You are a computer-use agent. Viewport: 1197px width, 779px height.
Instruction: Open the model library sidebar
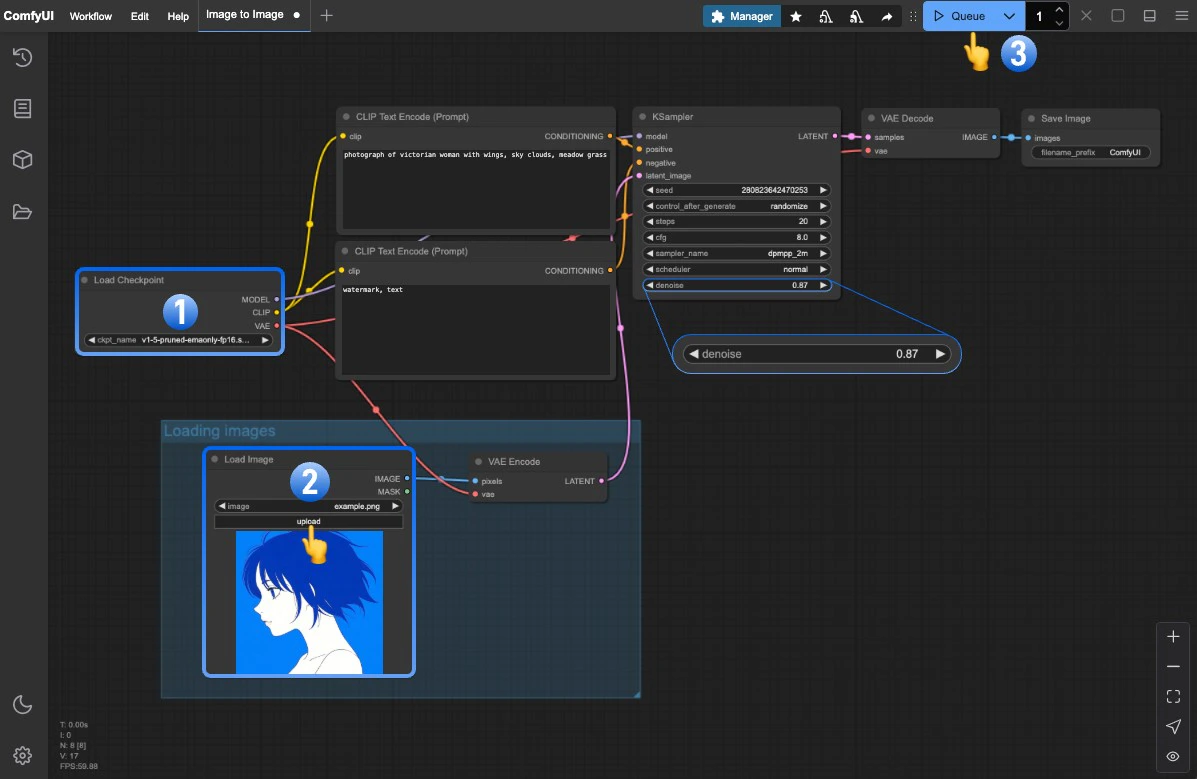coord(22,158)
